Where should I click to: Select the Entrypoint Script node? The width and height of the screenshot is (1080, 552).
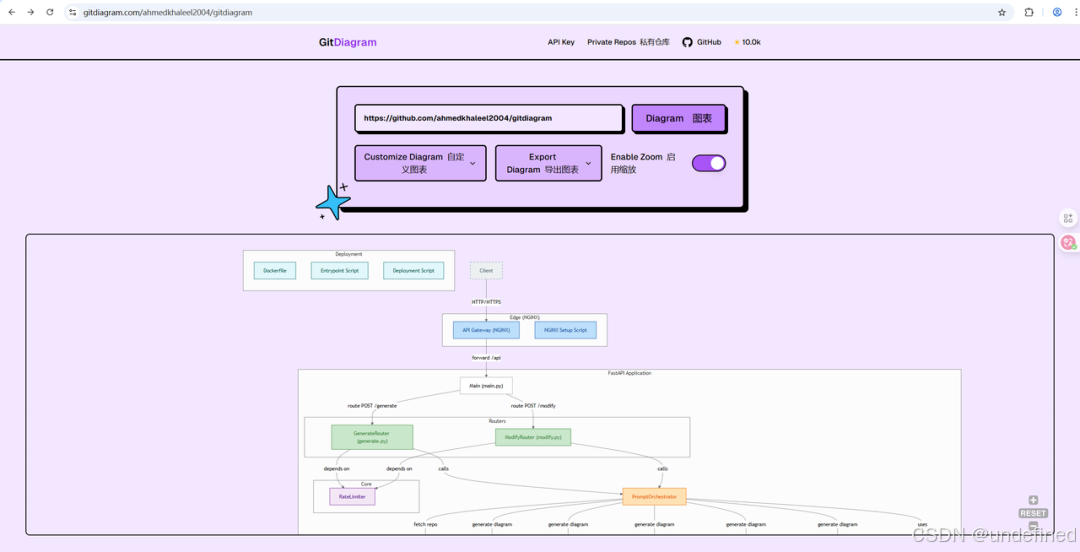pos(340,271)
